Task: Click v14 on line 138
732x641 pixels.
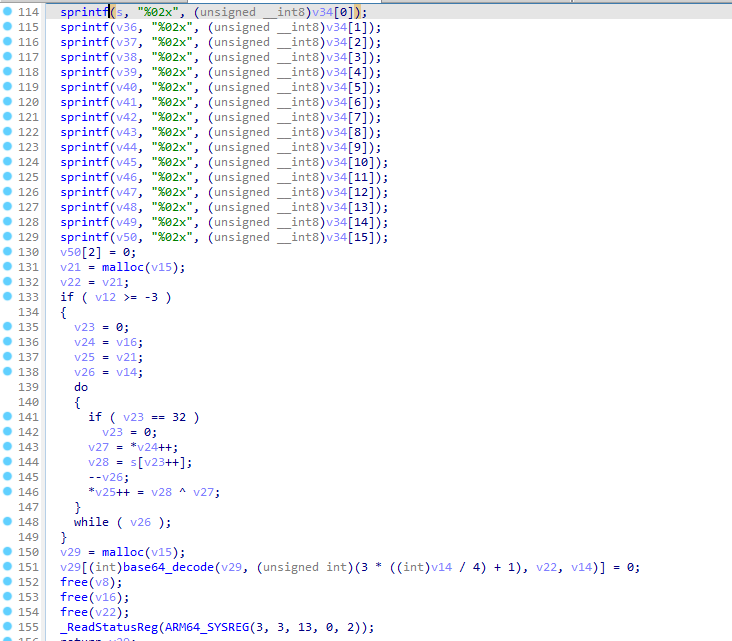Action: click(x=127, y=372)
